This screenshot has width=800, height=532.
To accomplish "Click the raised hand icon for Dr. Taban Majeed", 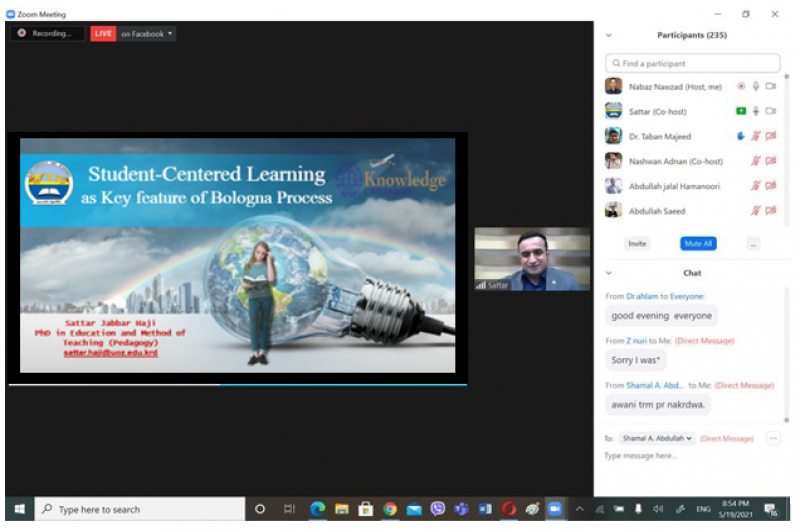I will click(741, 136).
